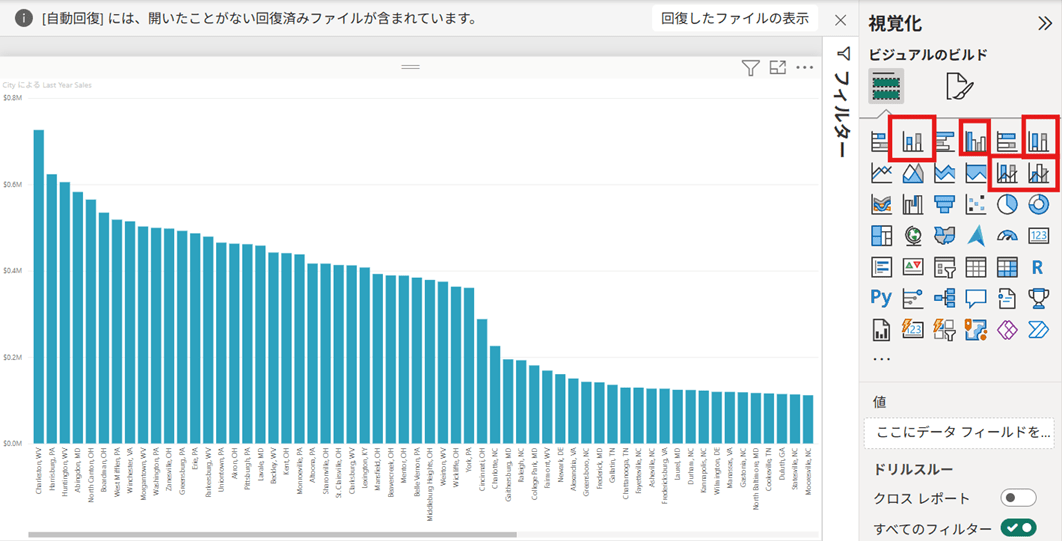The image size is (1062, 541).
Task: Click the Charleston, WV bar
Action: [x=39, y=286]
